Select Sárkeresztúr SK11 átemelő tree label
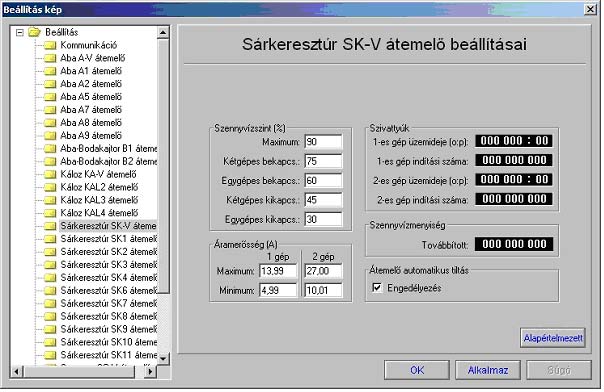Image resolution: width=604 pixels, height=392 pixels. (x=109, y=355)
